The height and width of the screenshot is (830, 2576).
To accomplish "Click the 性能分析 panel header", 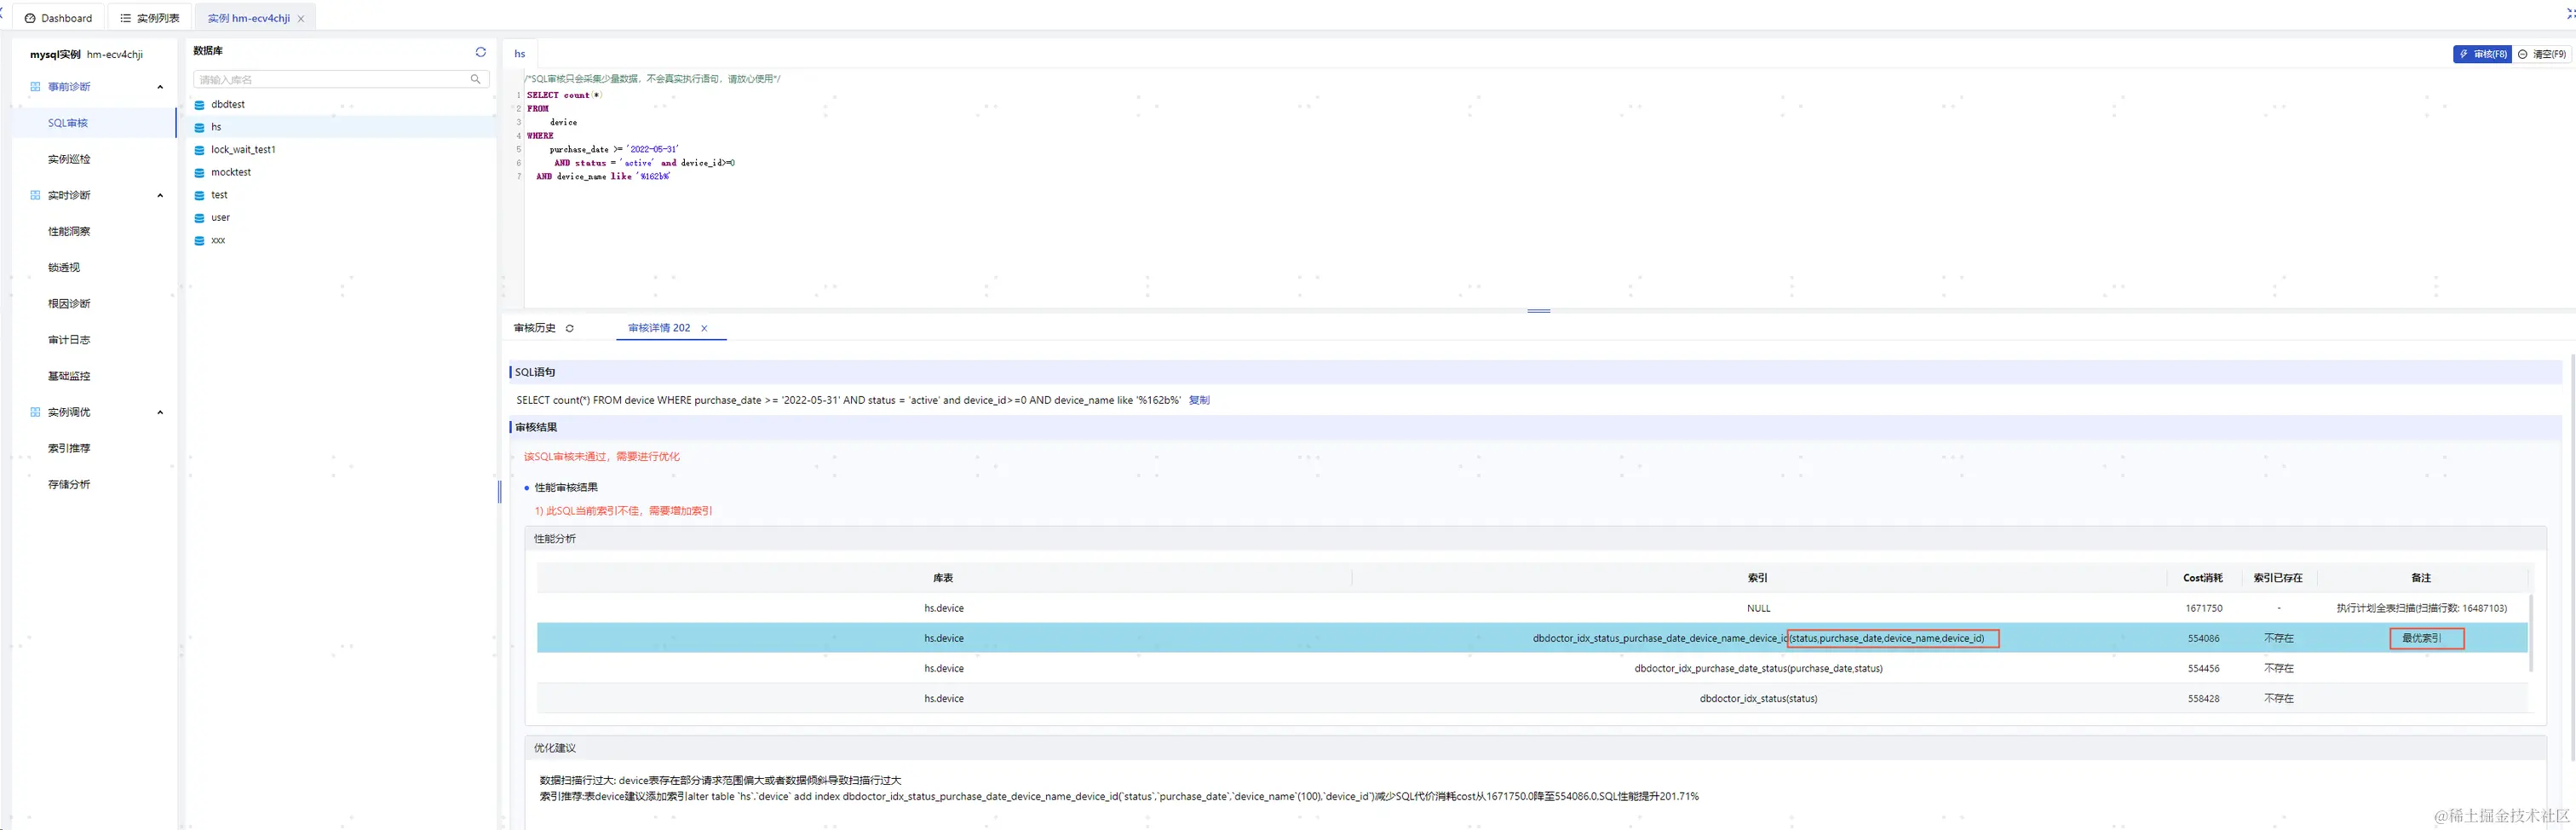I will 1535,539.
